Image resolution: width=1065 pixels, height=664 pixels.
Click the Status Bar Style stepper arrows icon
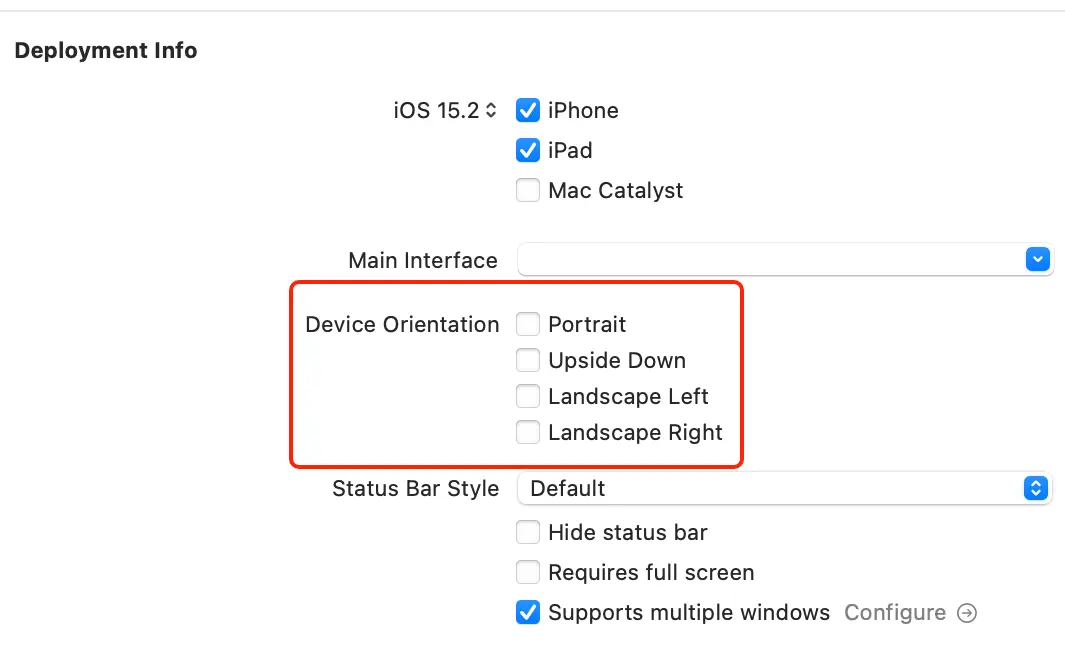[x=1037, y=488]
